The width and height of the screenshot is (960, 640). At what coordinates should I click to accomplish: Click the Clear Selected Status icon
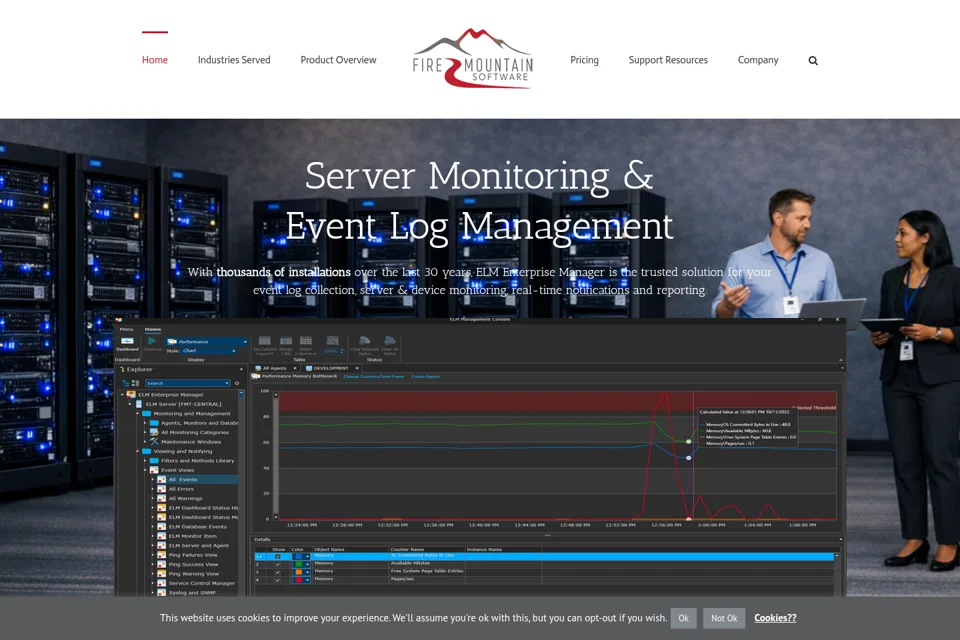[x=364, y=341]
